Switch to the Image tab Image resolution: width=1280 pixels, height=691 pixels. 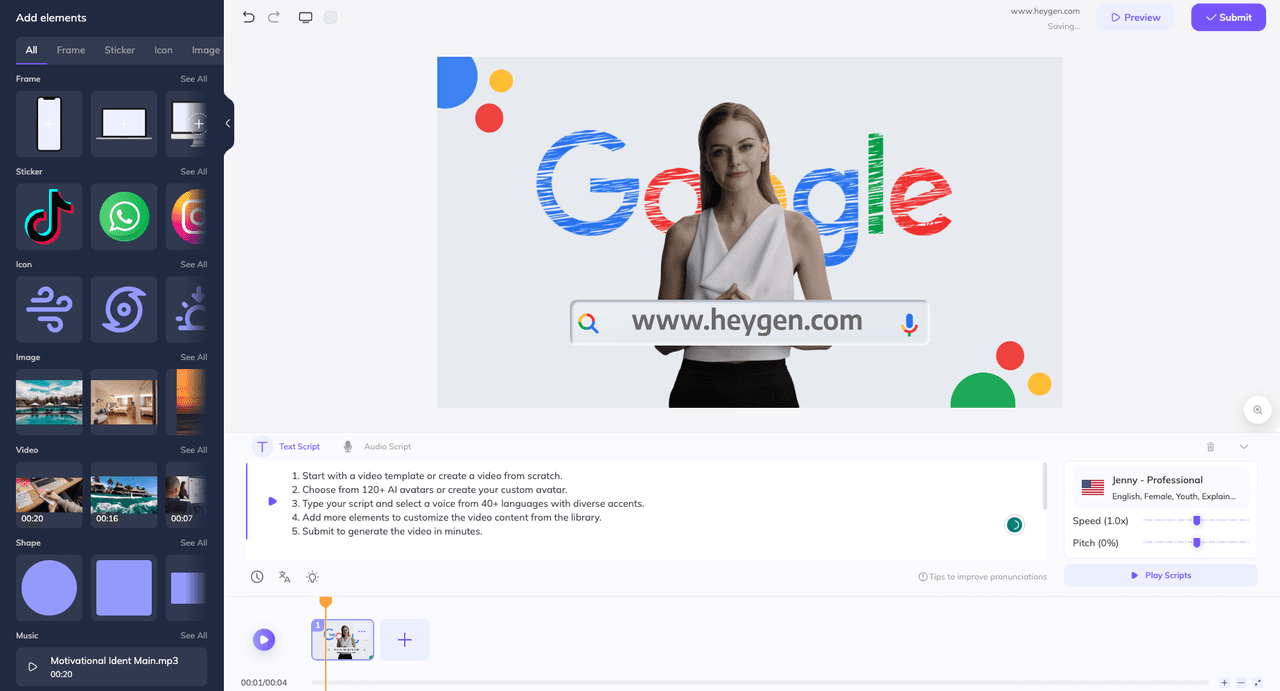pos(206,50)
